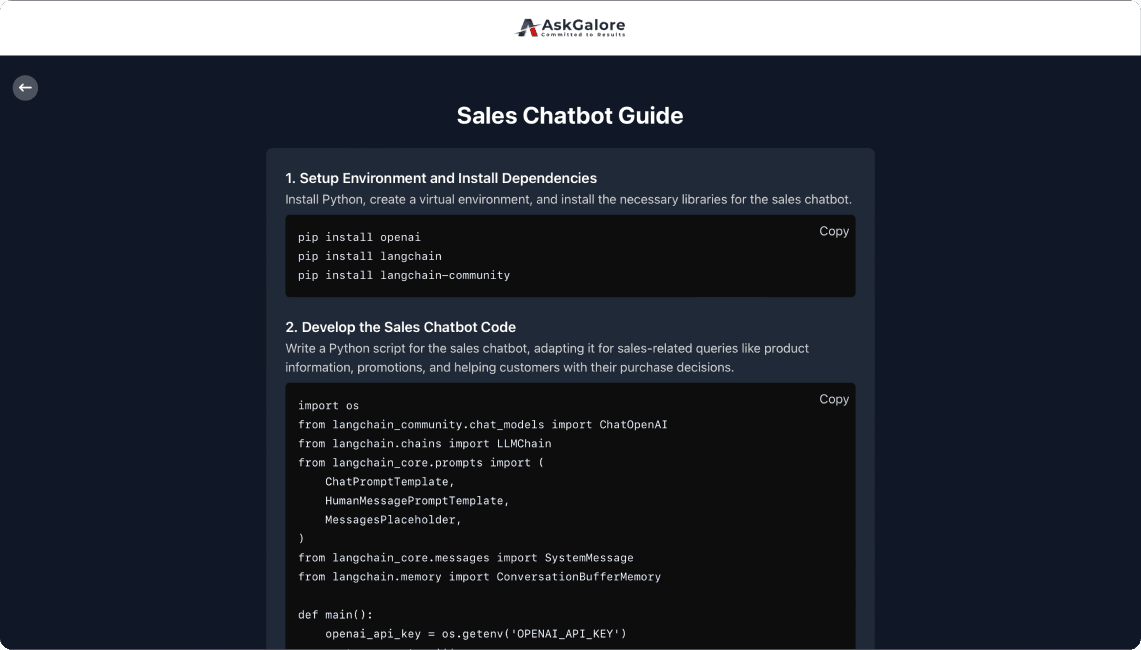Screen dimensions: 1141x650
Task: Click the langchain_core.prompts import line
Action: tap(421, 462)
